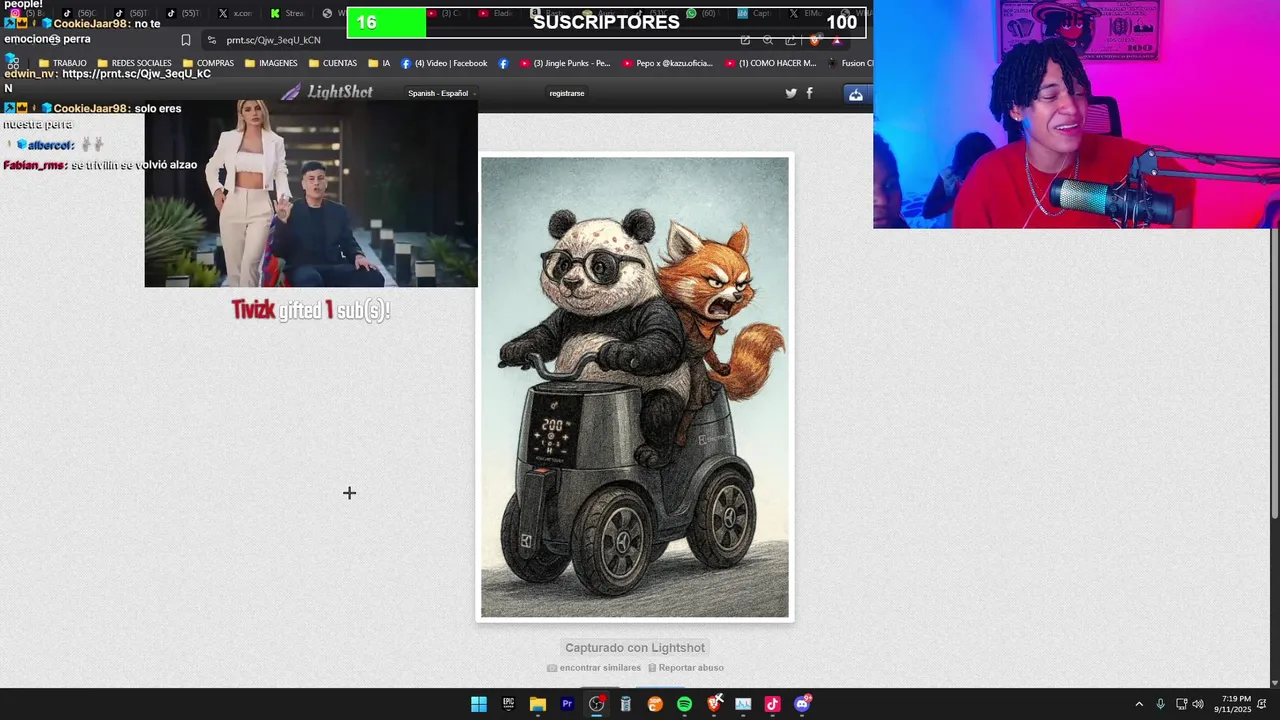Click the bookmark icon beside the address bar

point(186,40)
